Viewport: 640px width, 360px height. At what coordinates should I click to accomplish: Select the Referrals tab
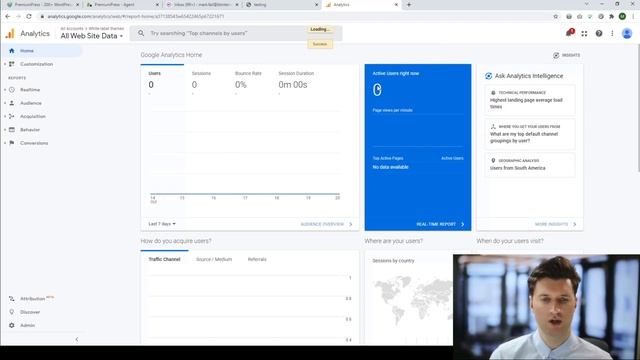(257, 259)
